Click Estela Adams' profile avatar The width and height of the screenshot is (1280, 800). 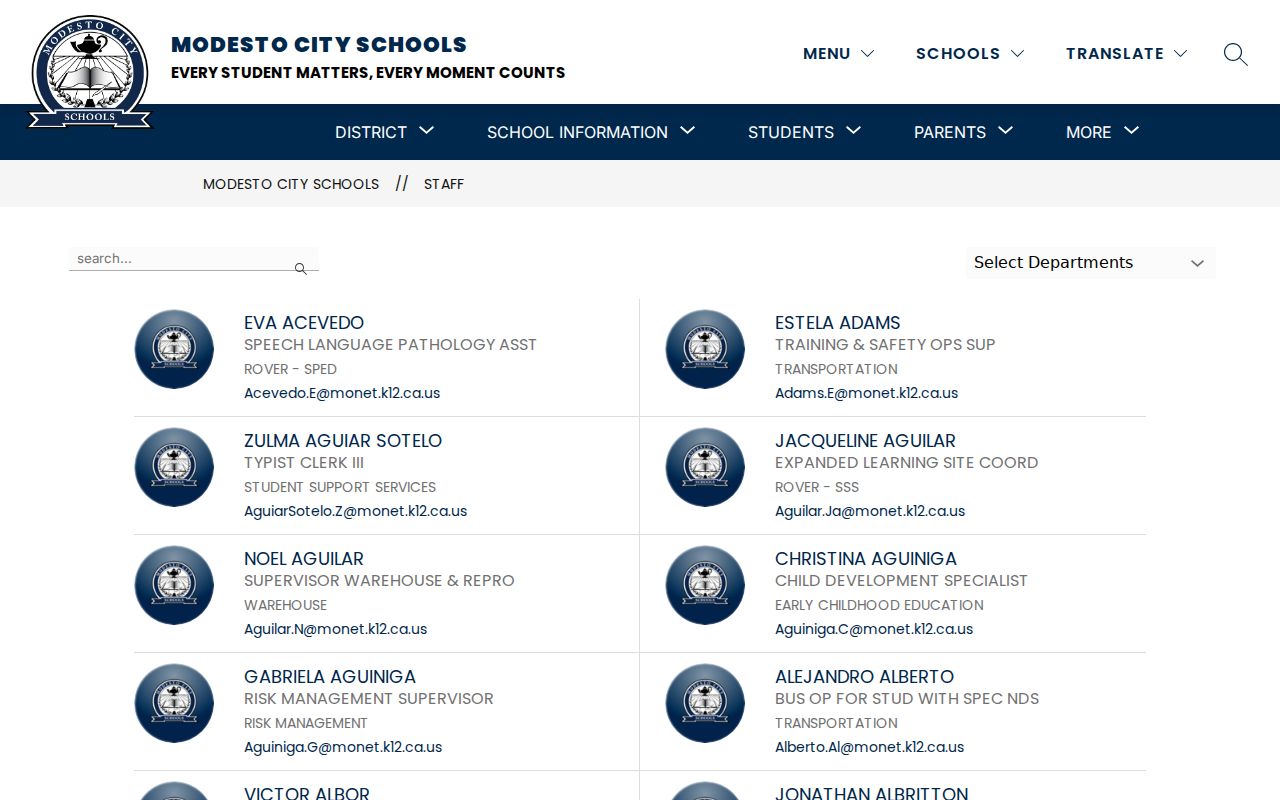pos(705,349)
